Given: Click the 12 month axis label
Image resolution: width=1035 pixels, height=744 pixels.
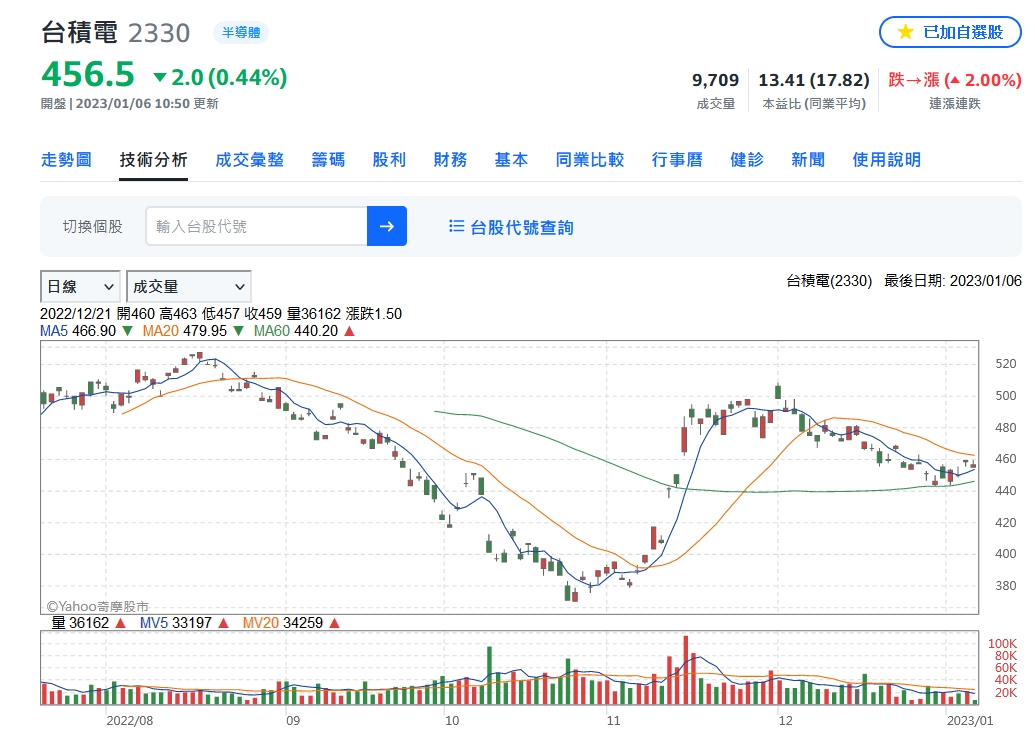Looking at the screenshot, I should 785,720.
